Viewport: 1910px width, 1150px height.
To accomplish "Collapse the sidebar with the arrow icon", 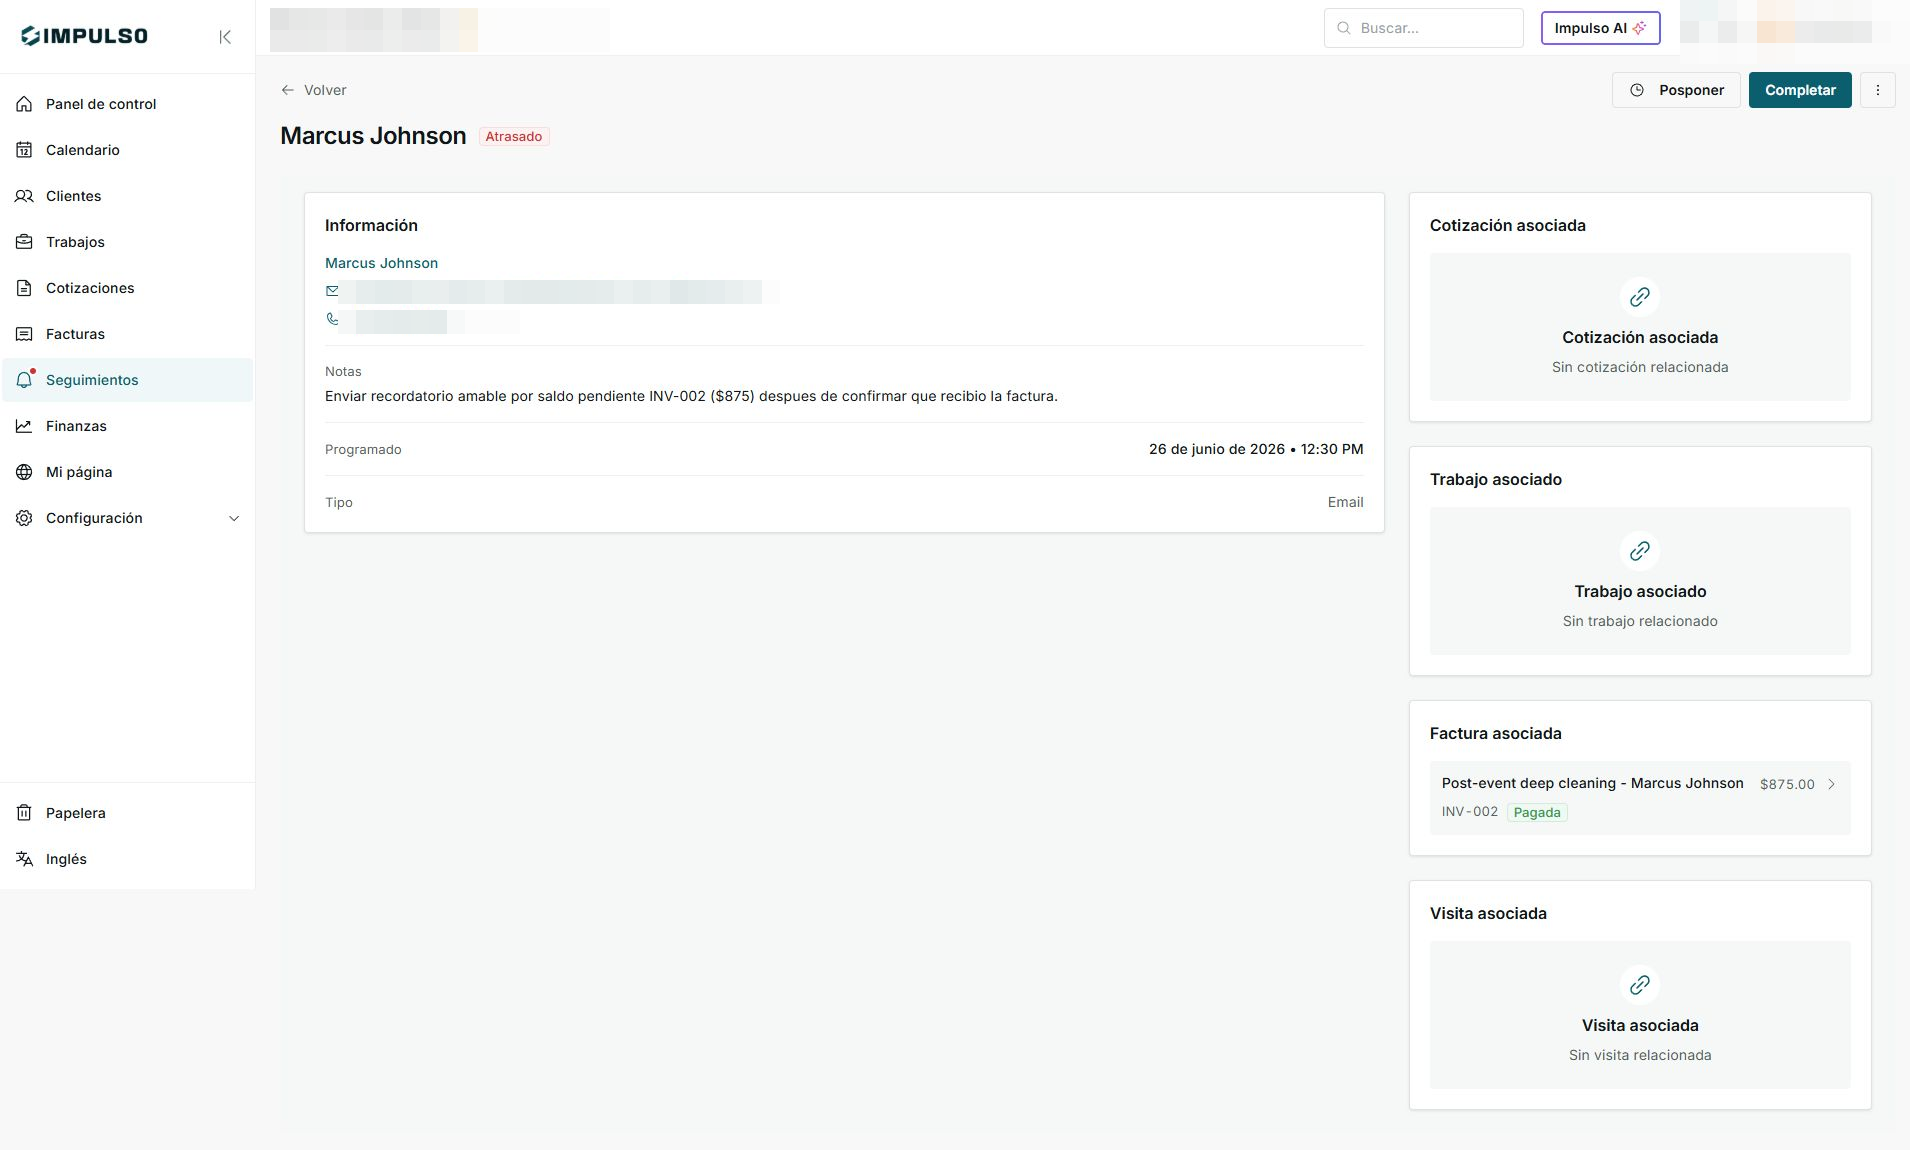I will pos(225,37).
